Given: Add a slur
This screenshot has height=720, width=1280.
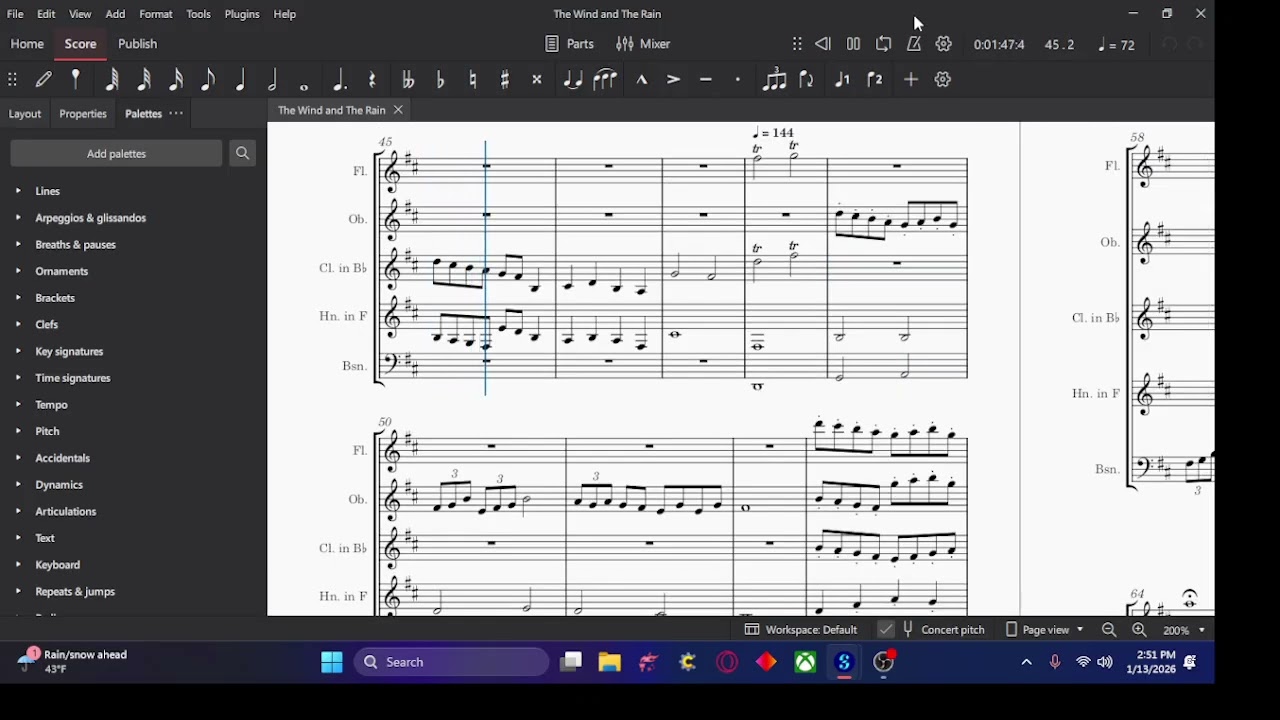Looking at the screenshot, I should tap(605, 79).
